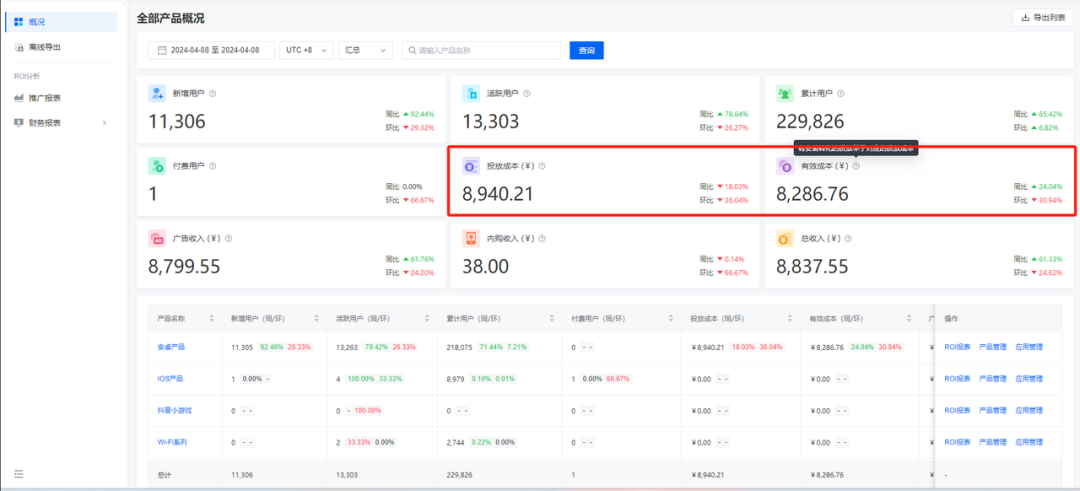The image size is (1080, 491).
Task: Click the 概况 sidebar grid icon
Action: (19, 22)
